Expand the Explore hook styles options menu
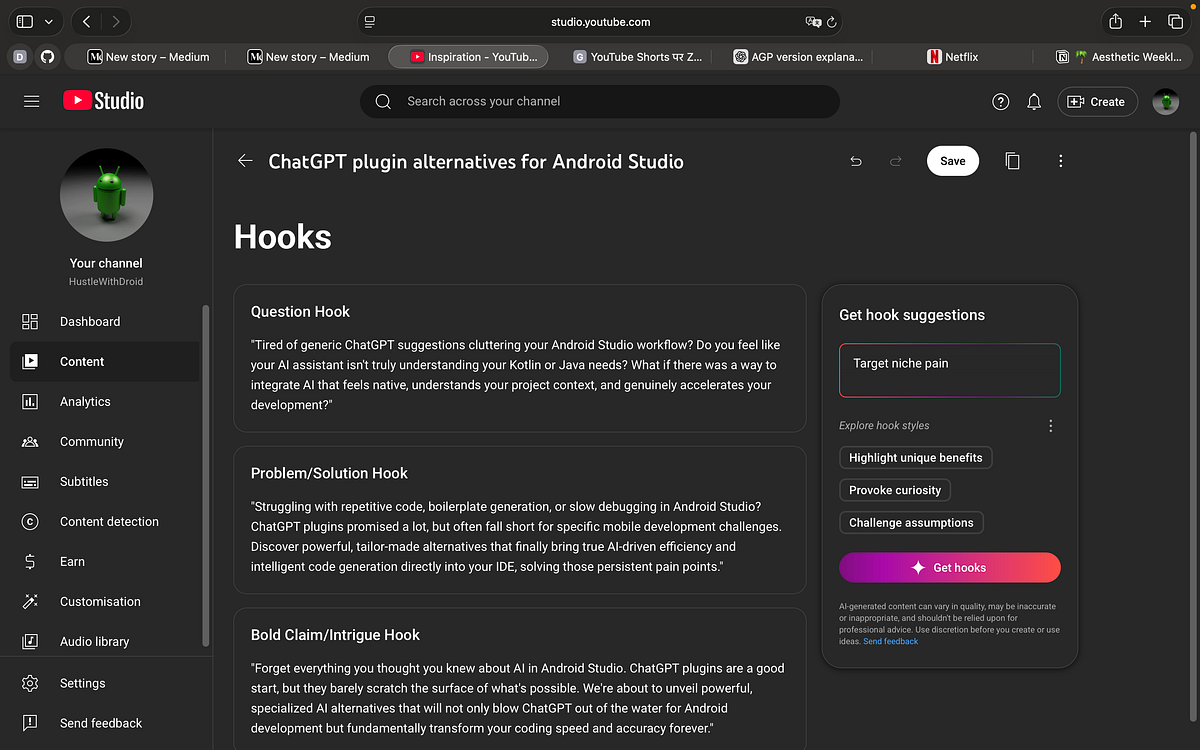Image resolution: width=1200 pixels, height=750 pixels. (x=1050, y=426)
